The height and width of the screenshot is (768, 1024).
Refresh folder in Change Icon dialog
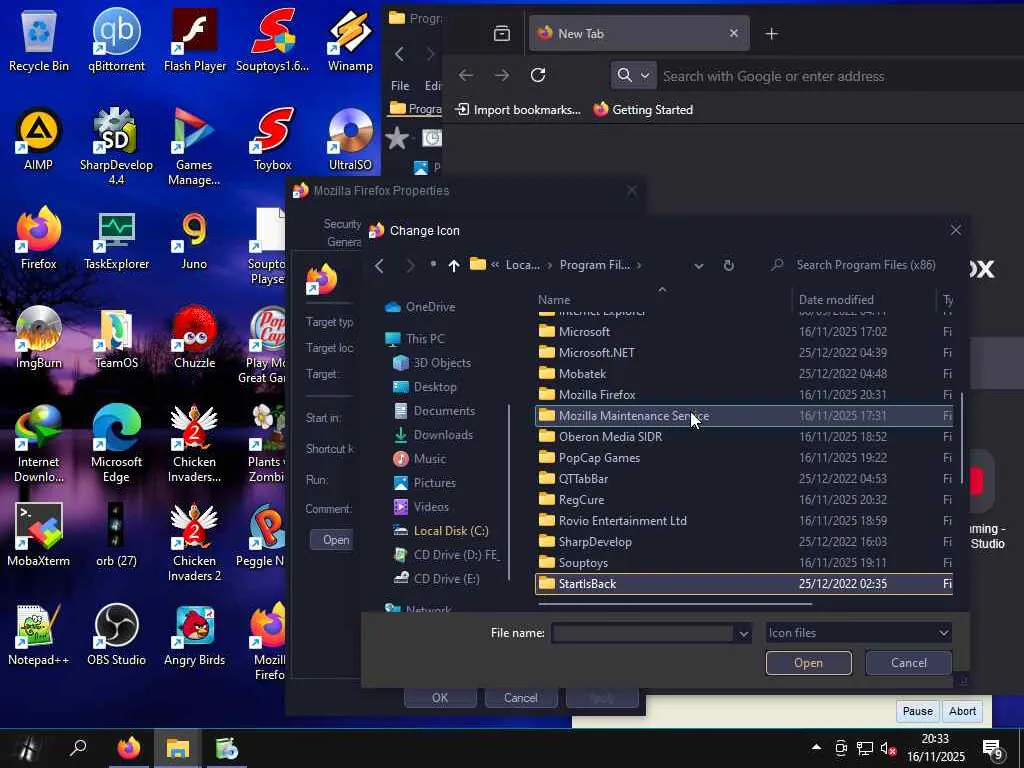729,265
